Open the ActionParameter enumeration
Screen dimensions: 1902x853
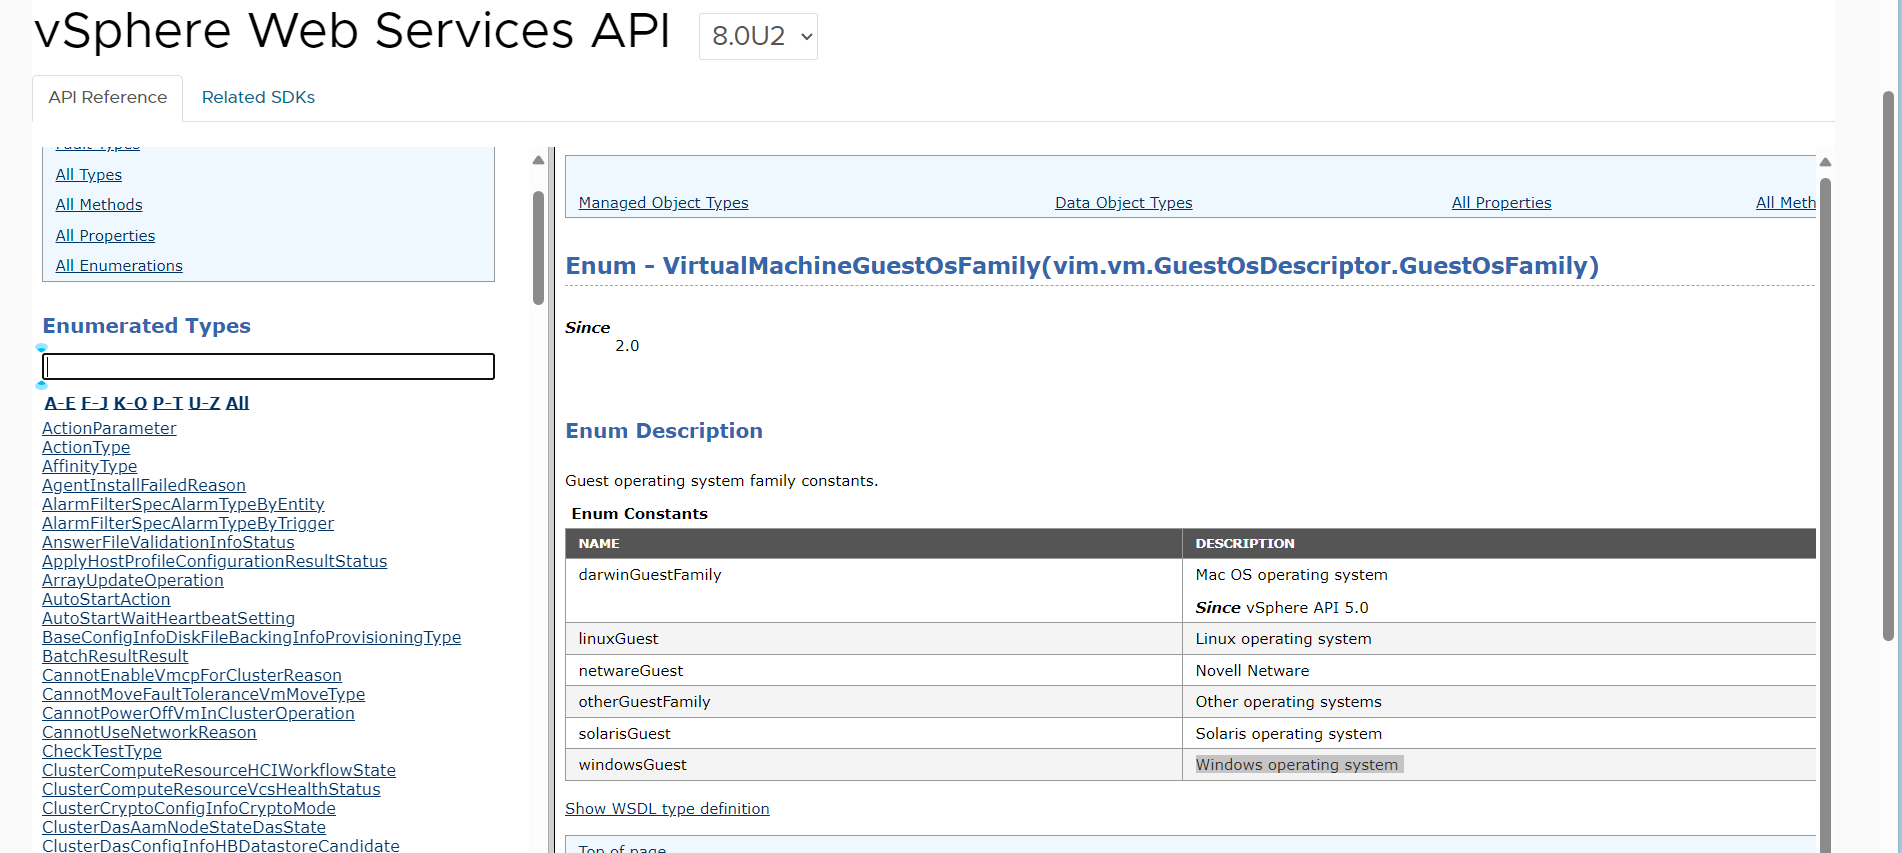tap(109, 428)
